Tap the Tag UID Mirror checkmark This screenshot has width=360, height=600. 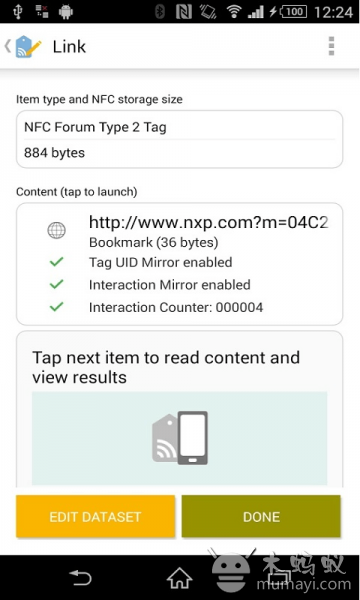[x=57, y=262]
